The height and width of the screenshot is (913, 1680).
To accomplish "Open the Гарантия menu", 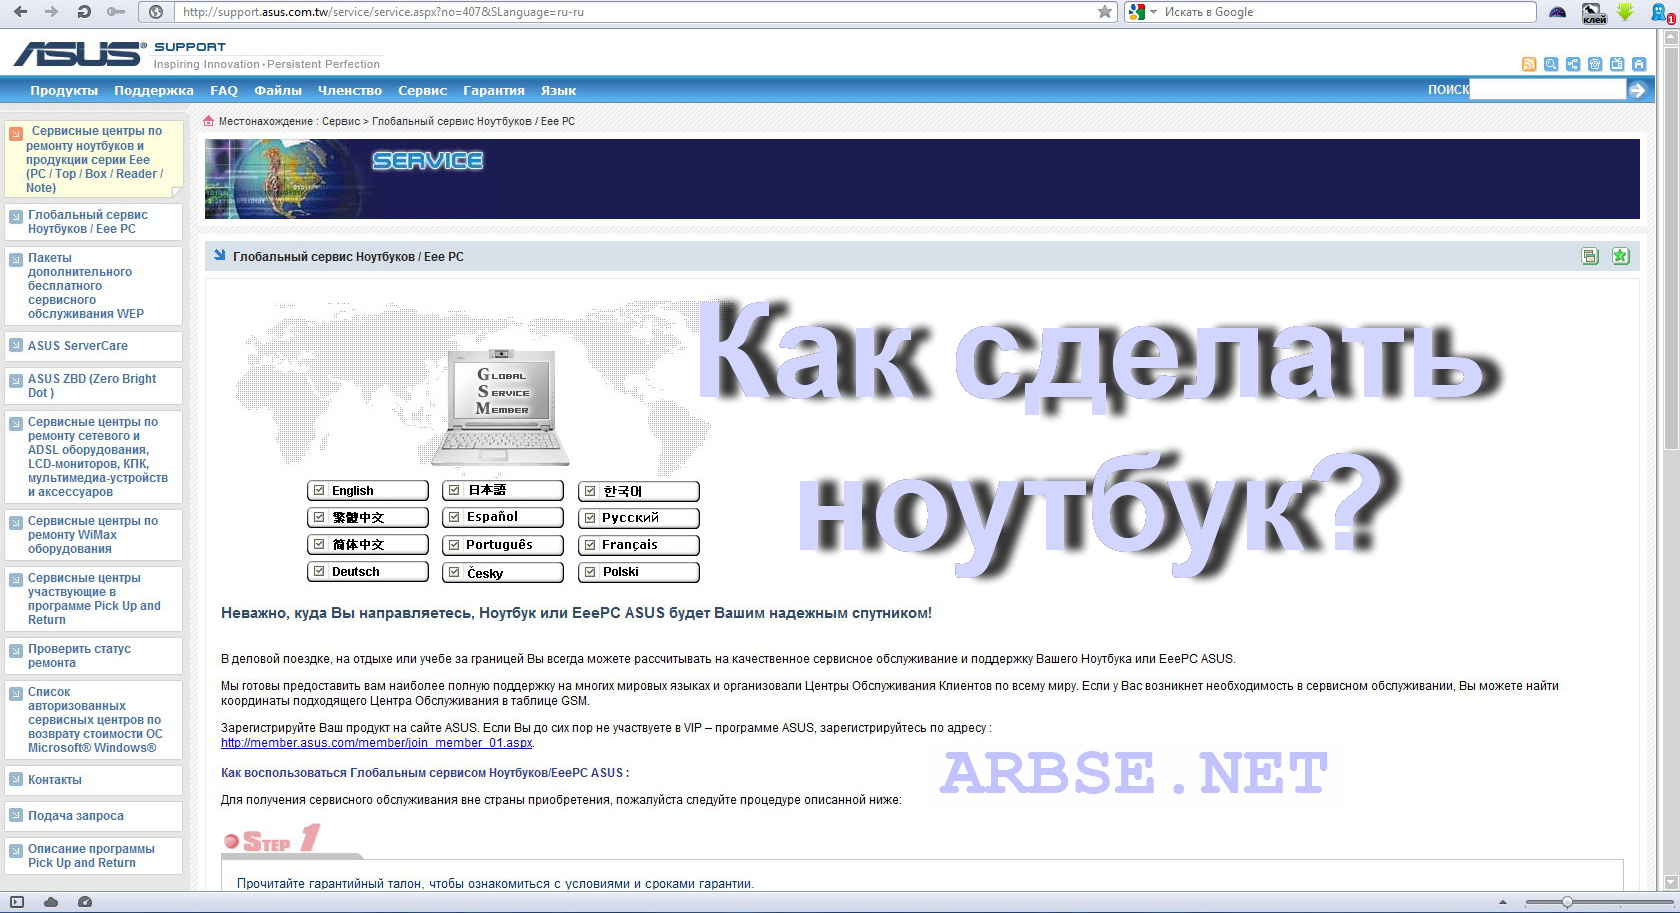I will pyautogui.click(x=494, y=90).
